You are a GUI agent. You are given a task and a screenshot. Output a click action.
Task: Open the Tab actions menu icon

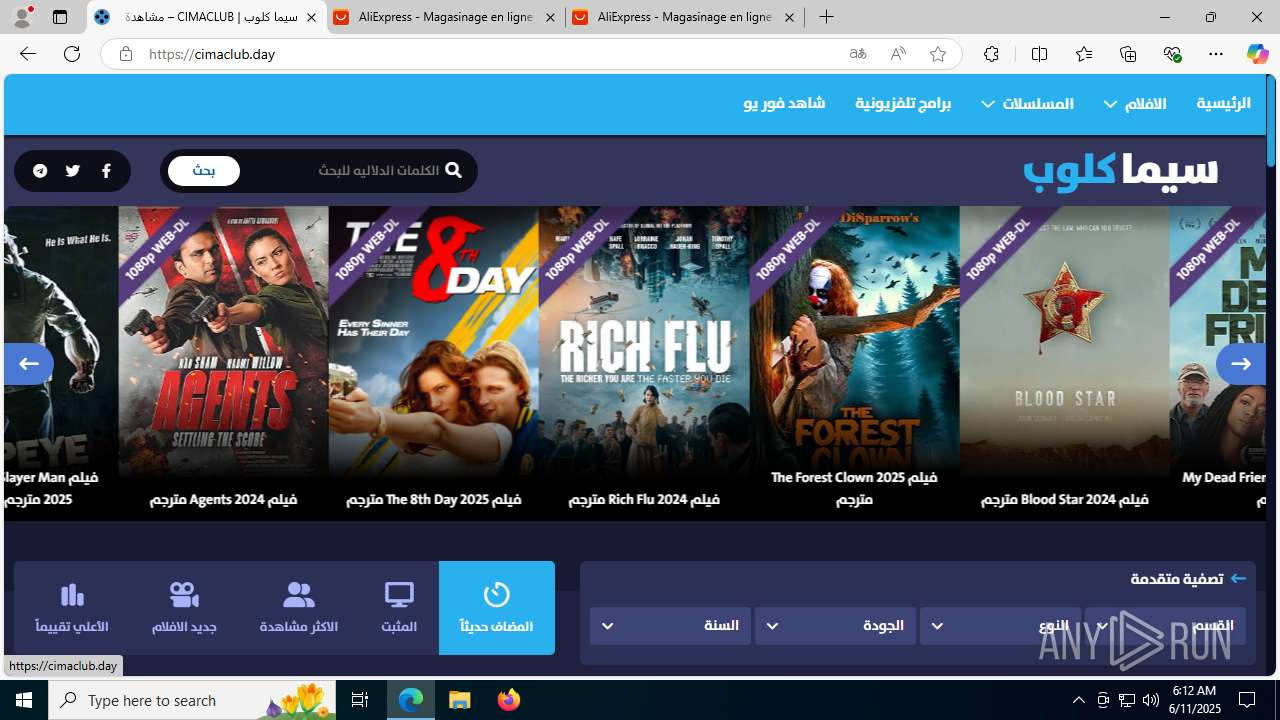click(x=60, y=17)
